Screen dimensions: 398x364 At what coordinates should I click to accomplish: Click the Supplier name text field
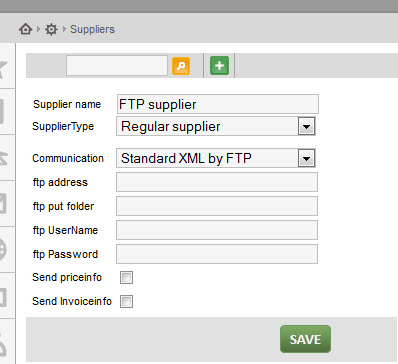coord(218,104)
